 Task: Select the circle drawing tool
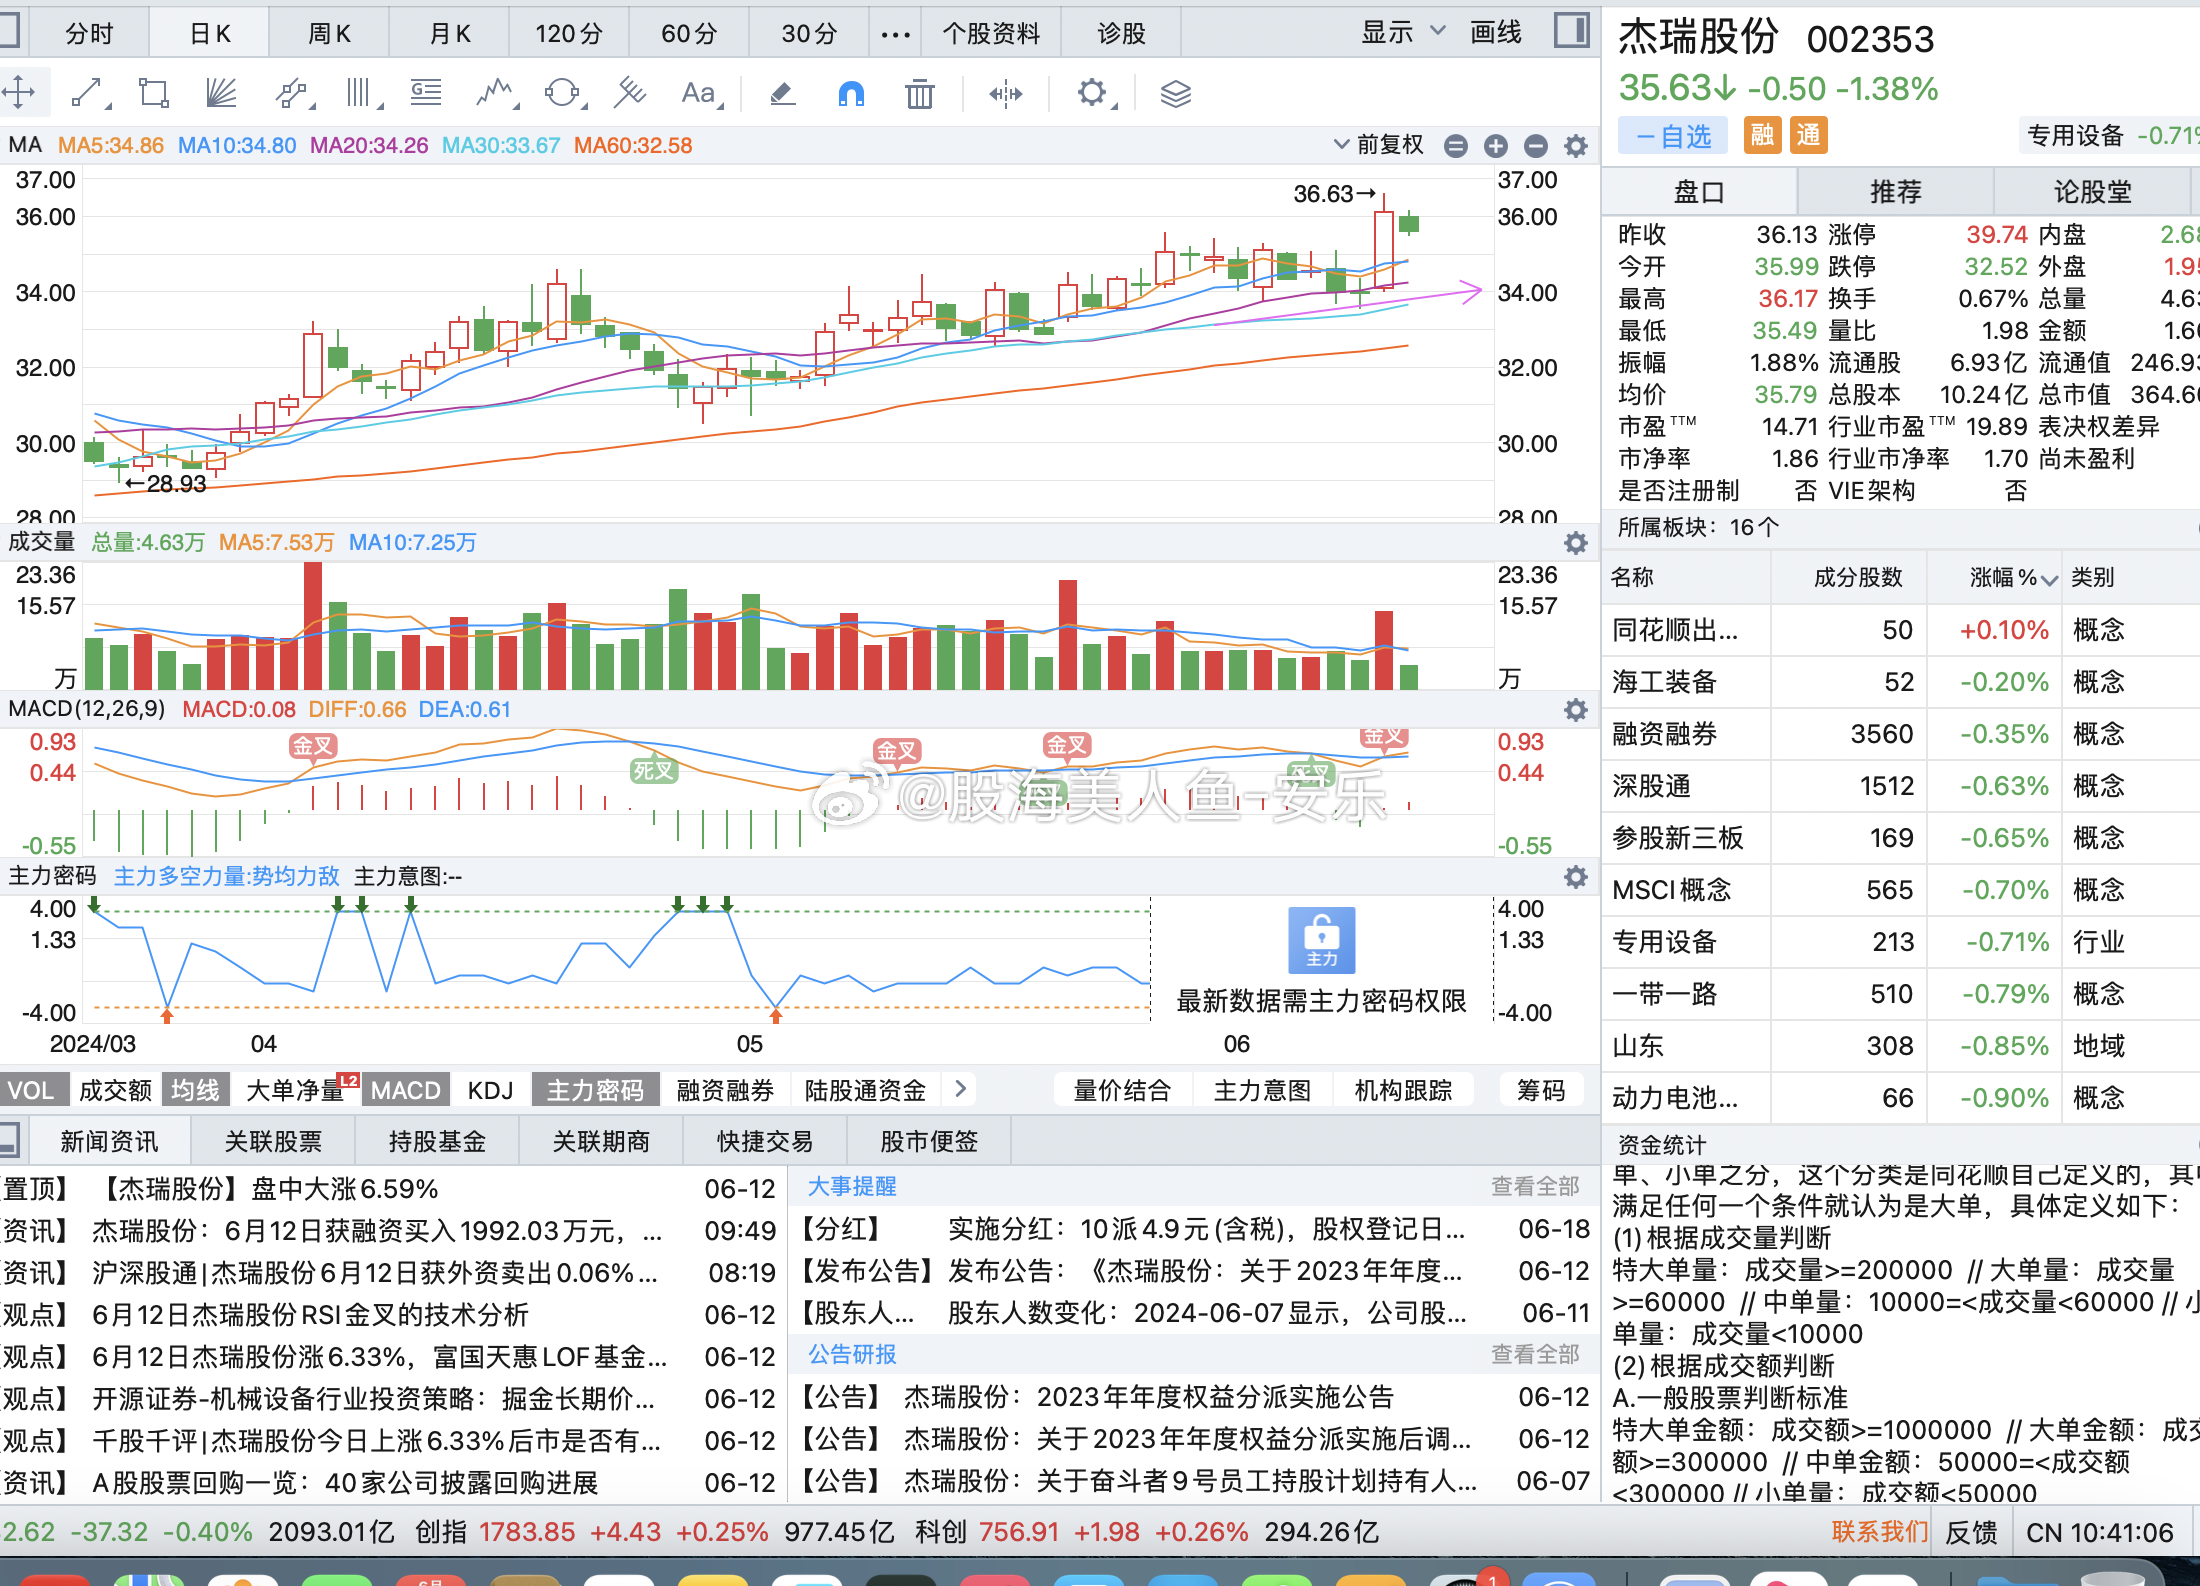562,93
